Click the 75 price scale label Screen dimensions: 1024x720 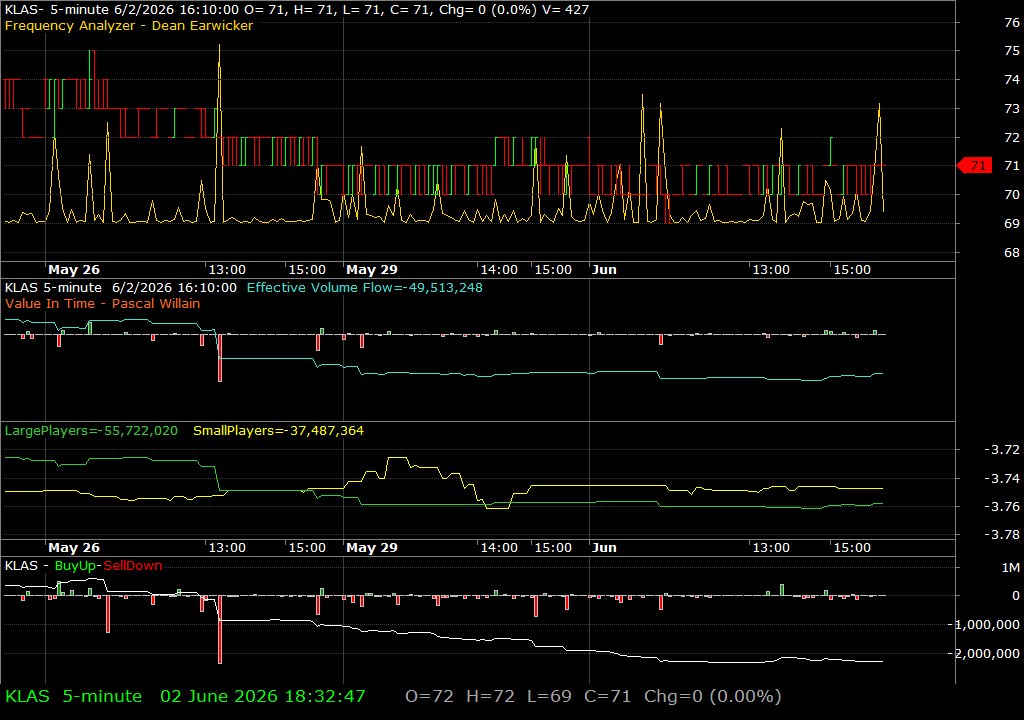pos(1012,50)
